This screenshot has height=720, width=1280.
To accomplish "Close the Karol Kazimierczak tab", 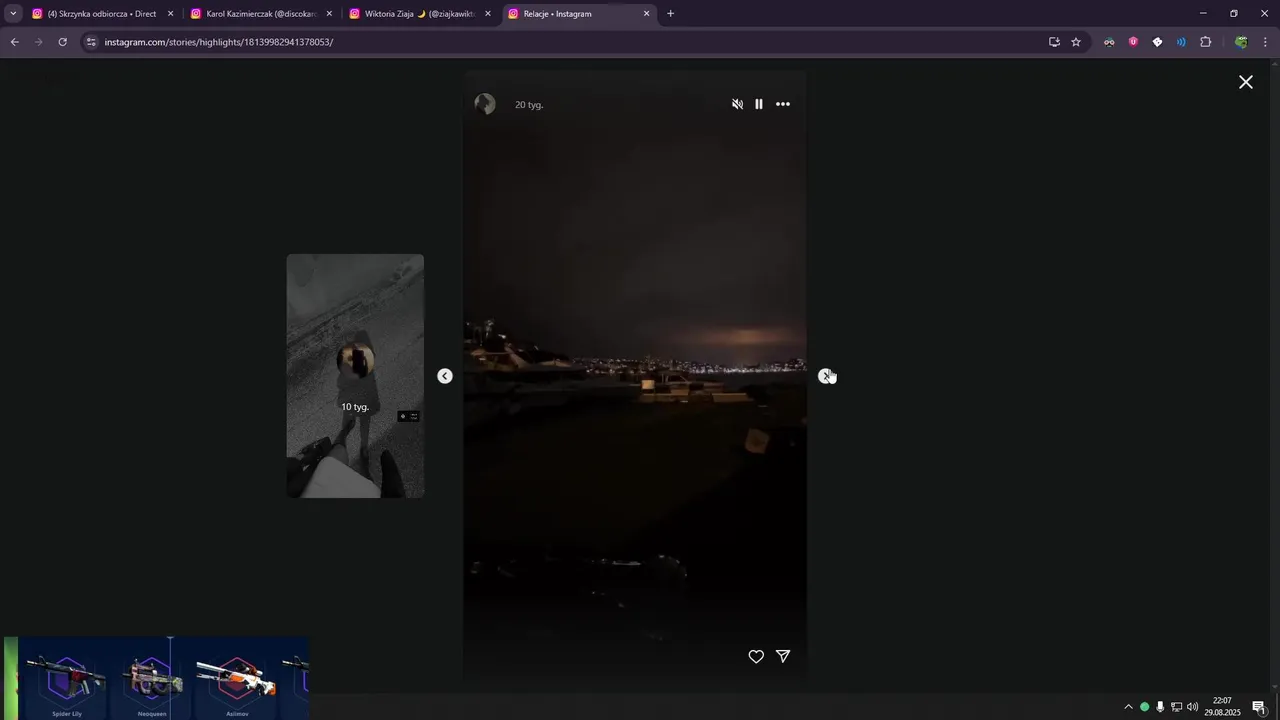I will pyautogui.click(x=329, y=14).
